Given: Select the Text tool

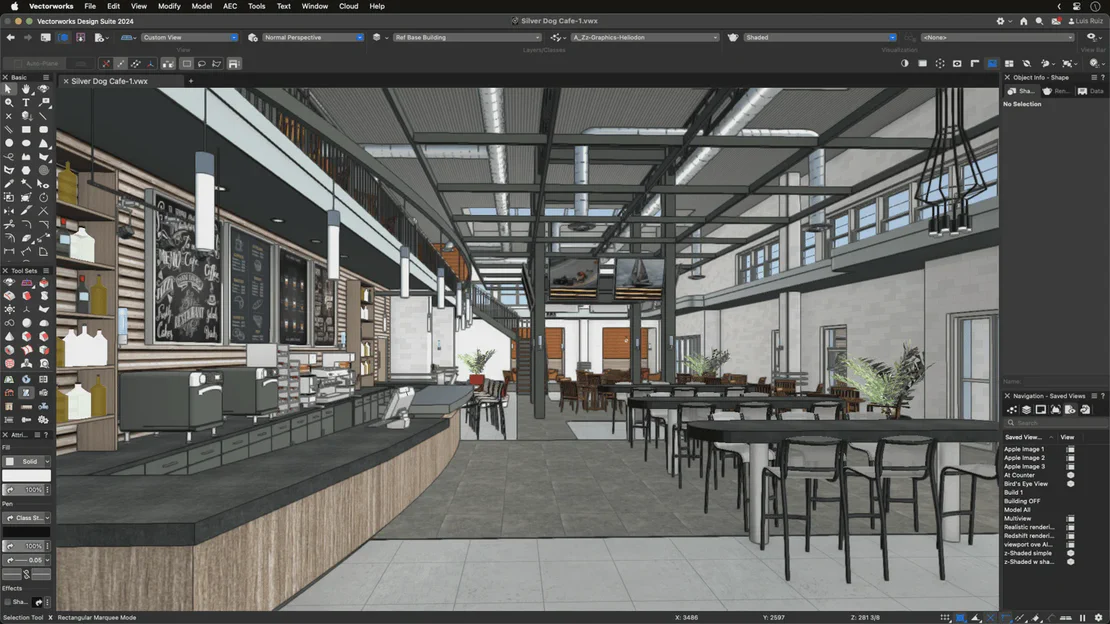Looking at the screenshot, I should pyautogui.click(x=26, y=102).
